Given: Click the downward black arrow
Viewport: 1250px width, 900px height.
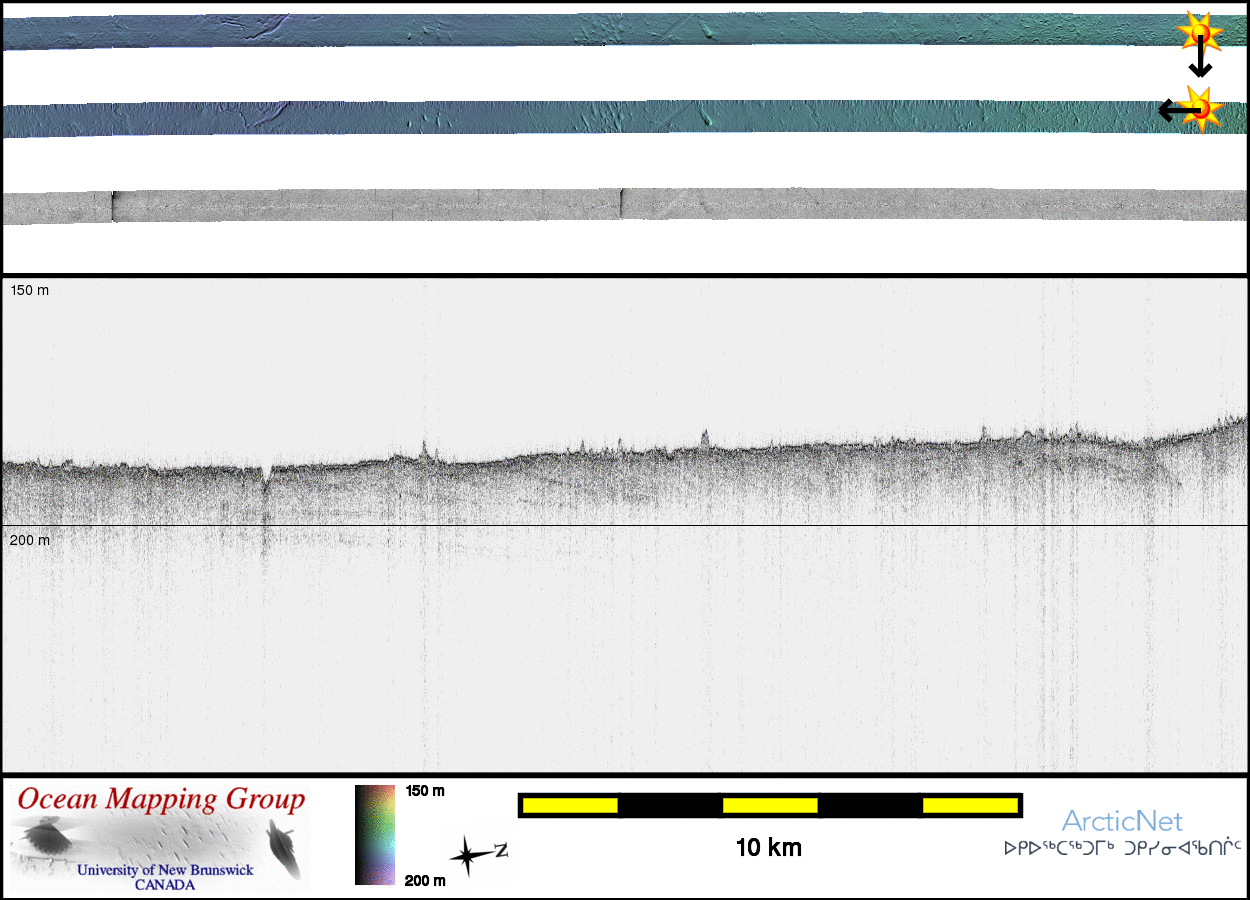Looking at the screenshot, I should point(1200,62).
